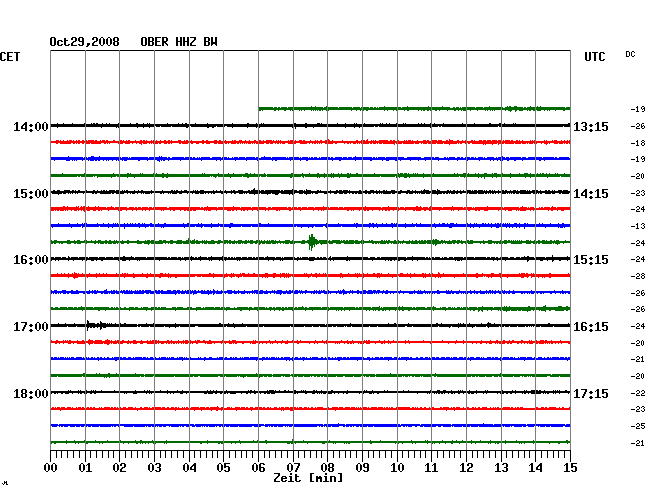Click the seismic spike on green trace near minute 07
The width and height of the screenshot is (650, 494).
[312, 242]
